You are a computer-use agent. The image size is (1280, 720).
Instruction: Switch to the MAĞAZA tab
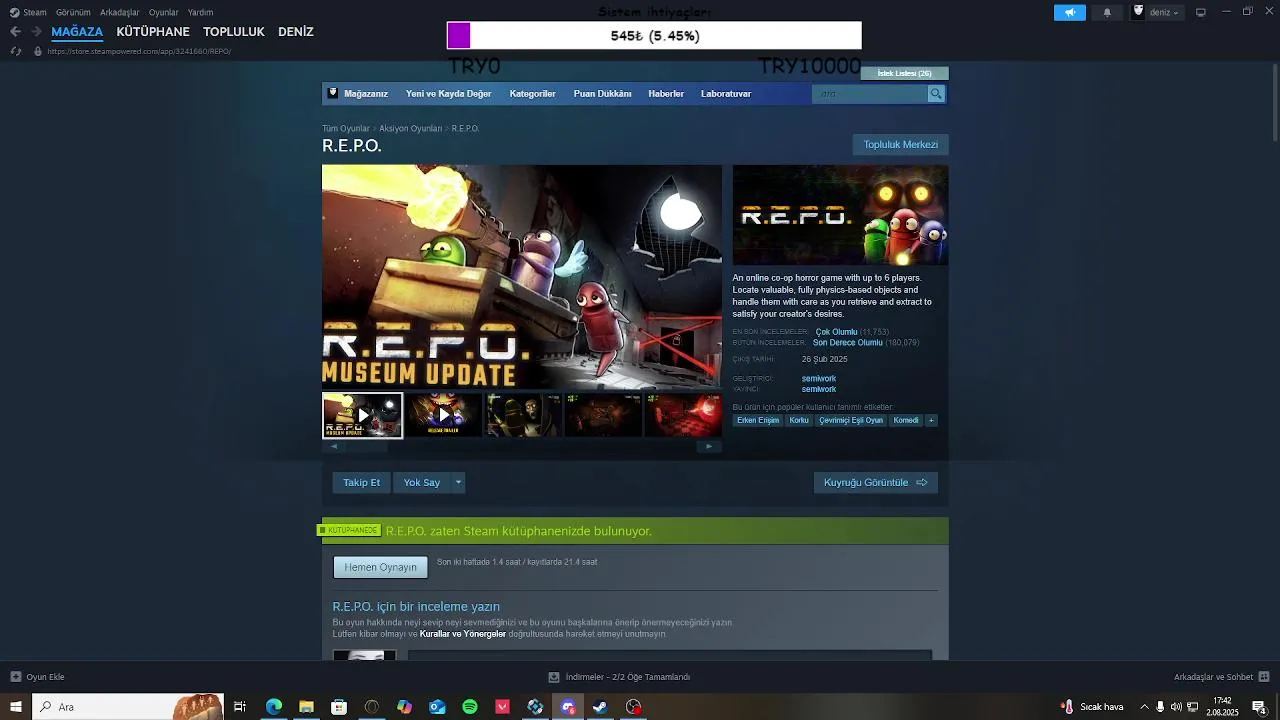tap(77, 31)
